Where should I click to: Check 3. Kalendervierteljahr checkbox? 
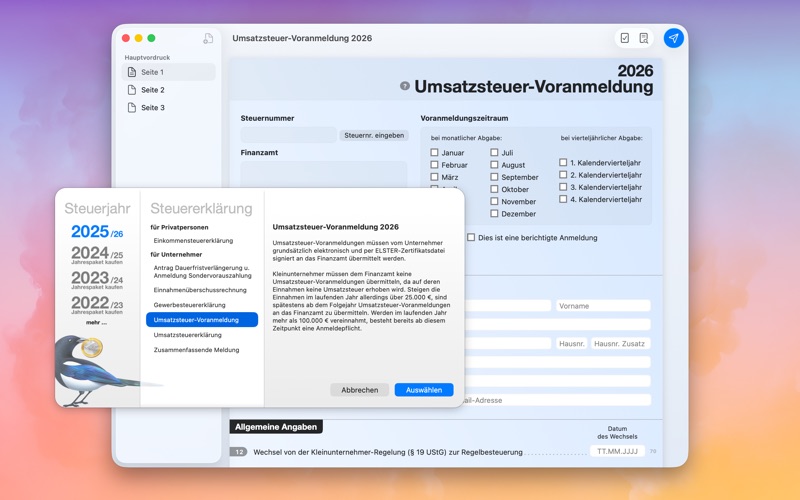pos(563,187)
